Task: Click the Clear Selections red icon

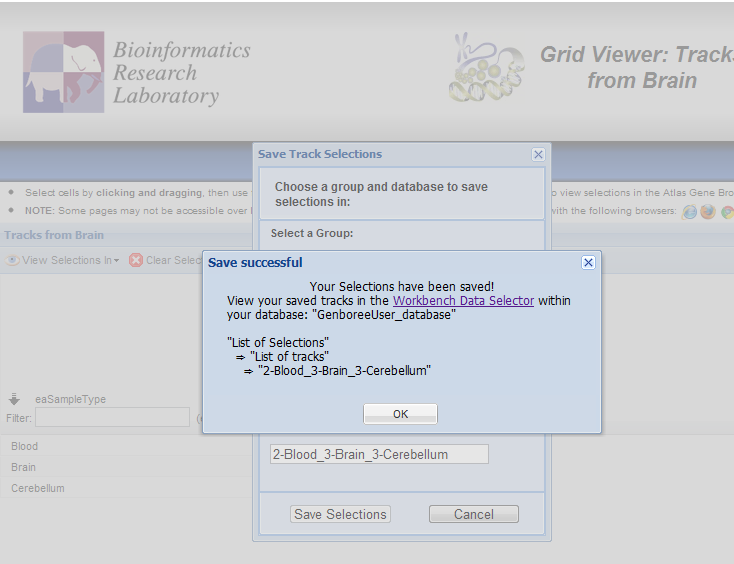Action: 136,260
